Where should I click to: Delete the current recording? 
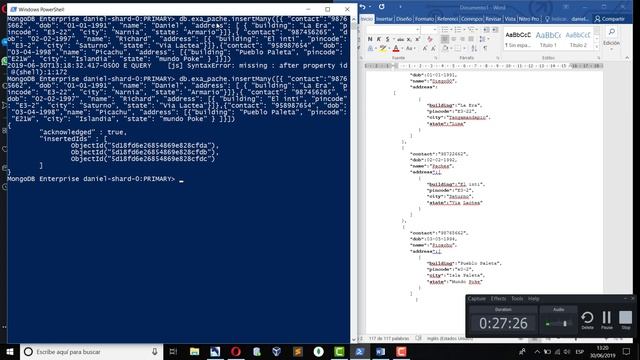(x=587, y=320)
